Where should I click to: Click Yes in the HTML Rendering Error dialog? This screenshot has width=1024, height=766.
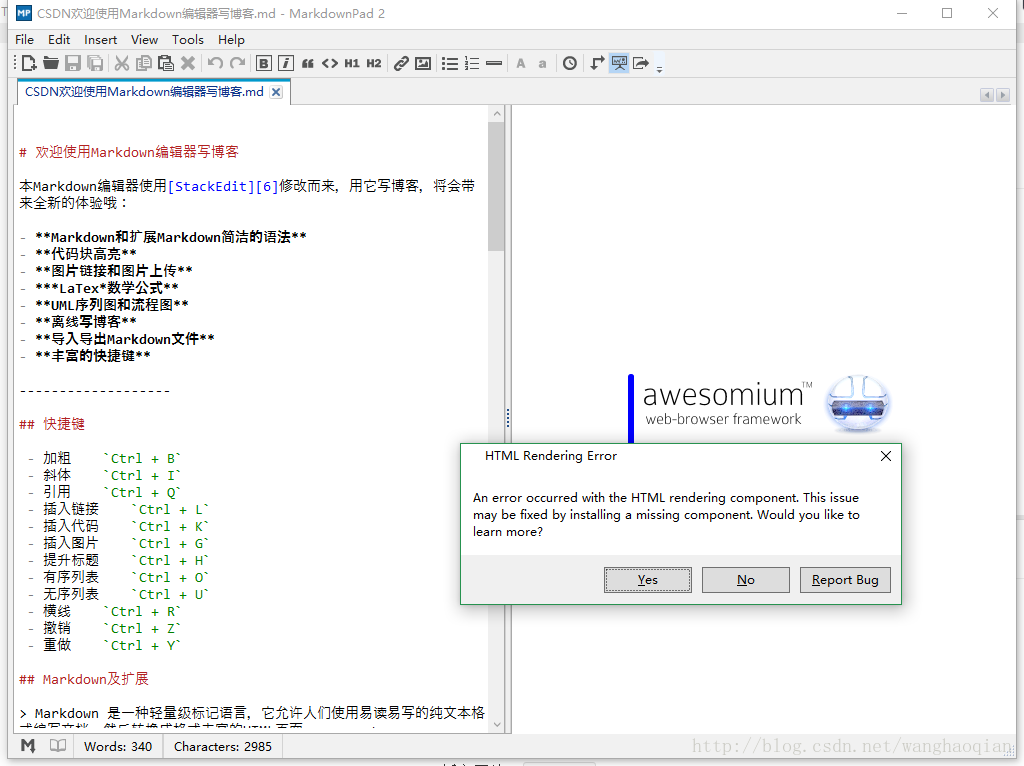coord(647,579)
